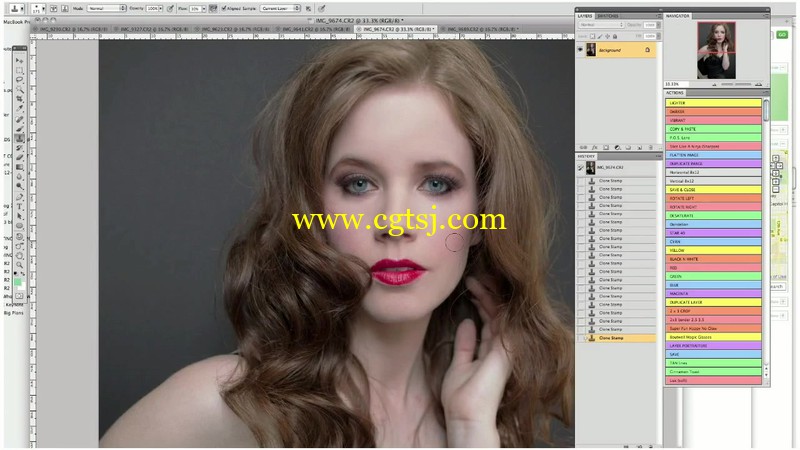The width and height of the screenshot is (800, 450).
Task: Select the Gradient tool
Action: point(20,167)
